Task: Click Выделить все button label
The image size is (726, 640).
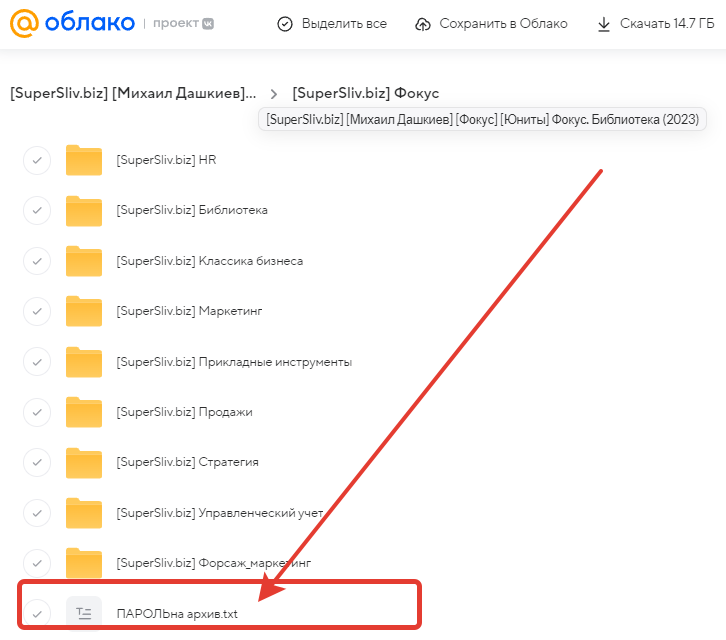Action: pyautogui.click(x=344, y=24)
